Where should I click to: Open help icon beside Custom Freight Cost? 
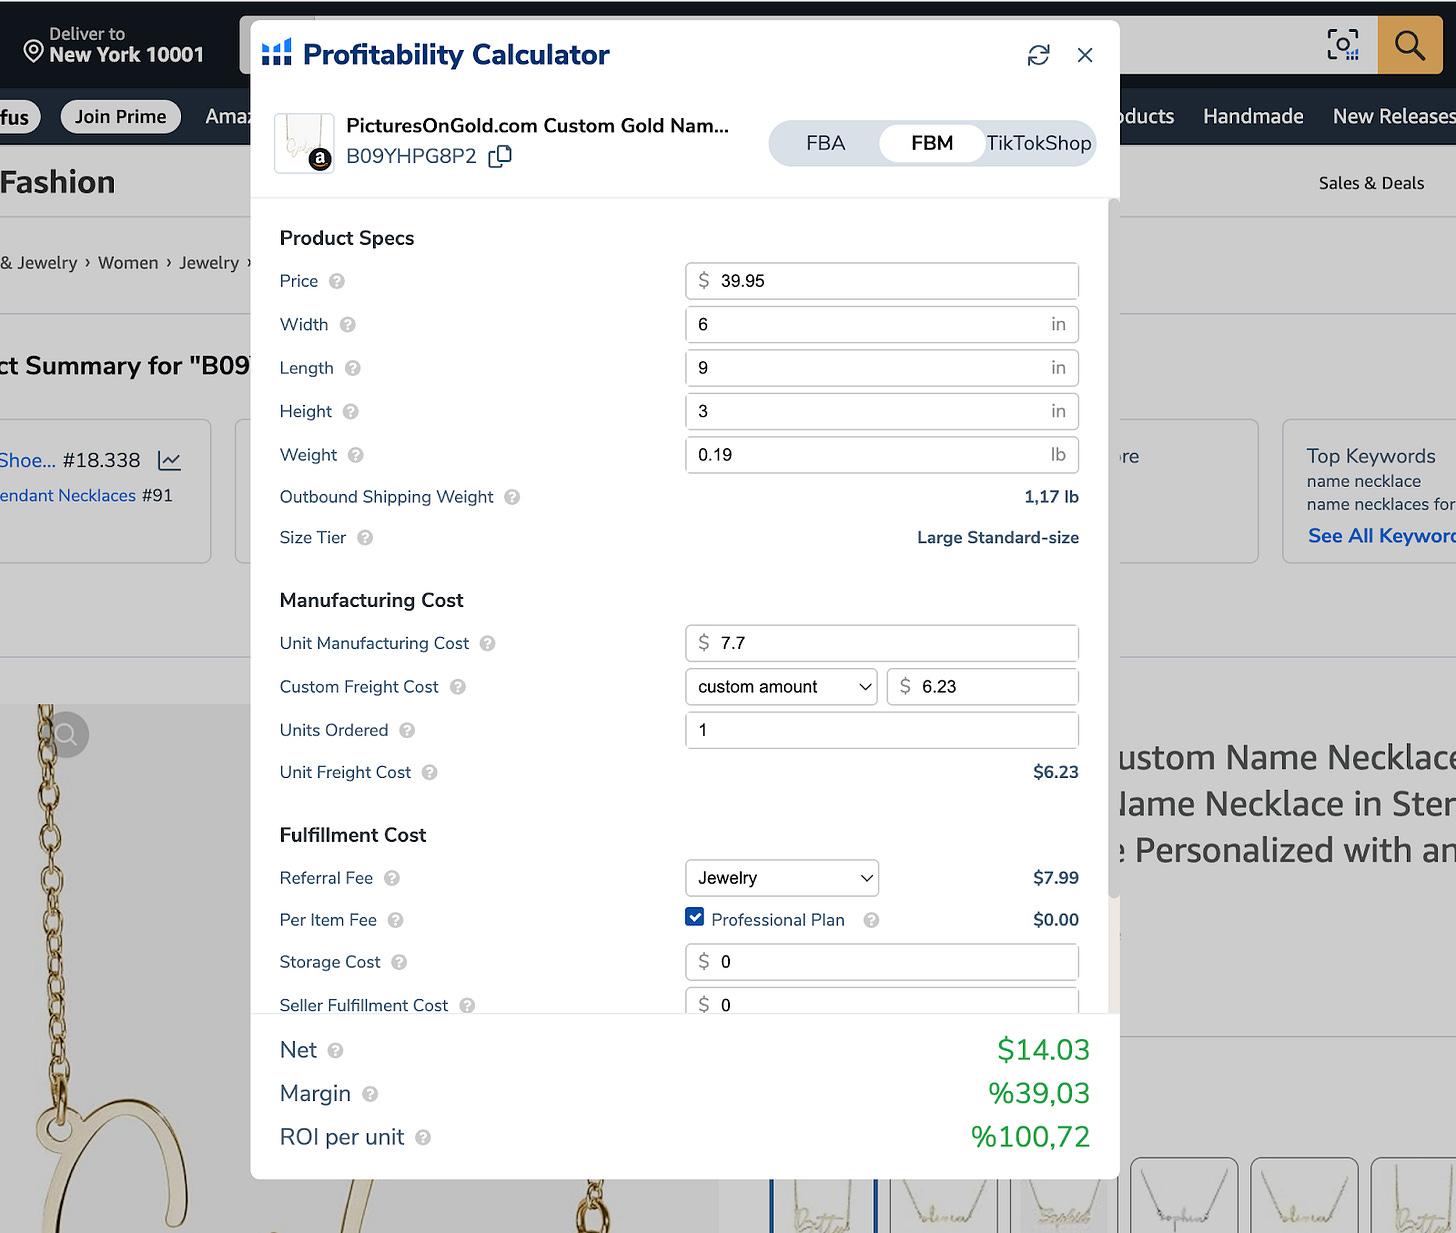click(457, 687)
